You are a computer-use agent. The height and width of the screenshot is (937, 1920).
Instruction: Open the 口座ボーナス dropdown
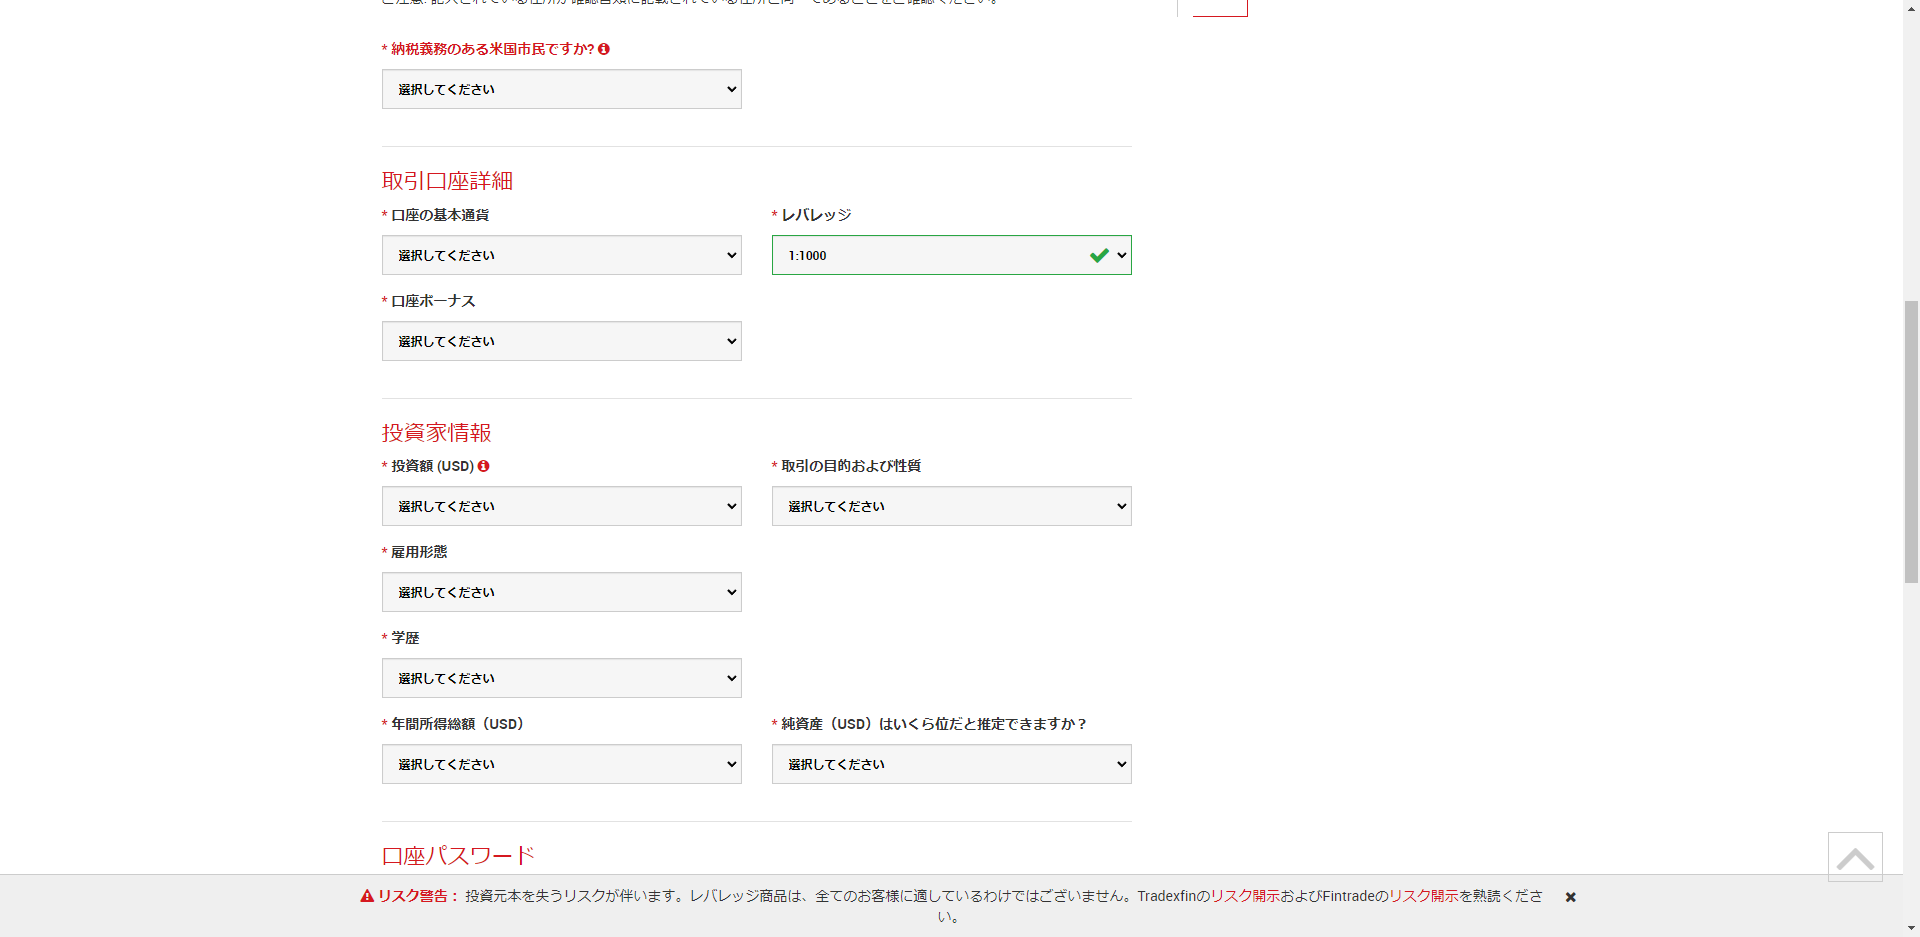pyautogui.click(x=561, y=341)
